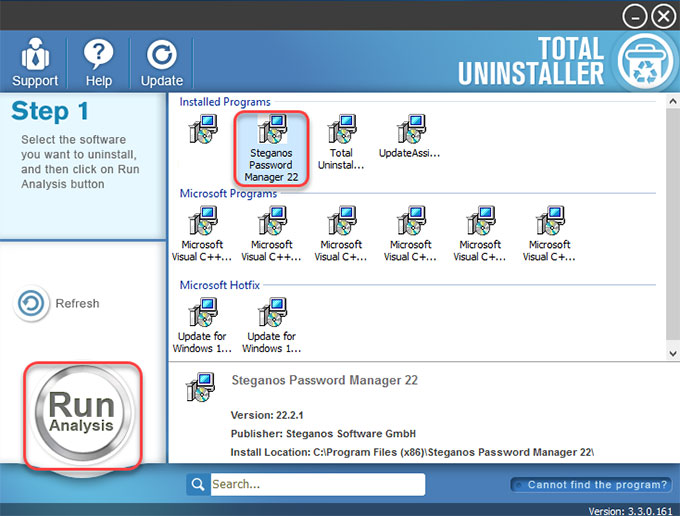
Task: Select the first Update for Windows 1... hotfix
Action: [x=202, y=325]
